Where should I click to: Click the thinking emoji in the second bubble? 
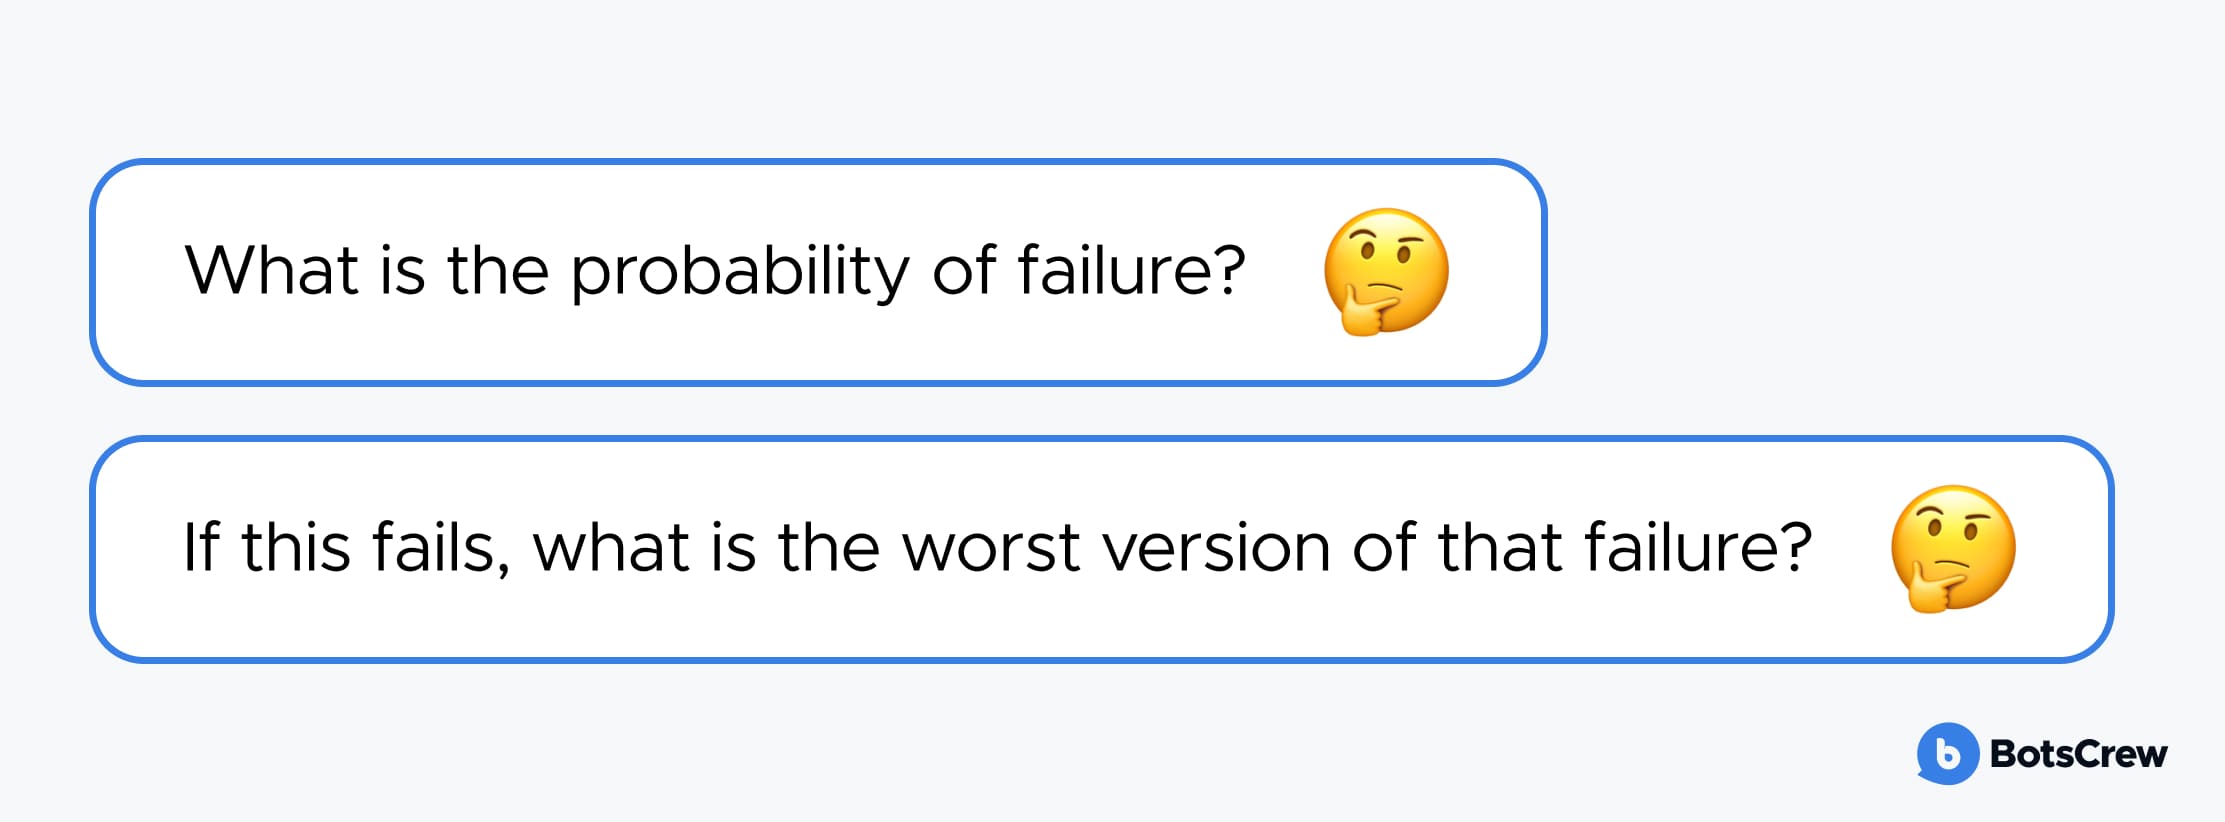1952,548
